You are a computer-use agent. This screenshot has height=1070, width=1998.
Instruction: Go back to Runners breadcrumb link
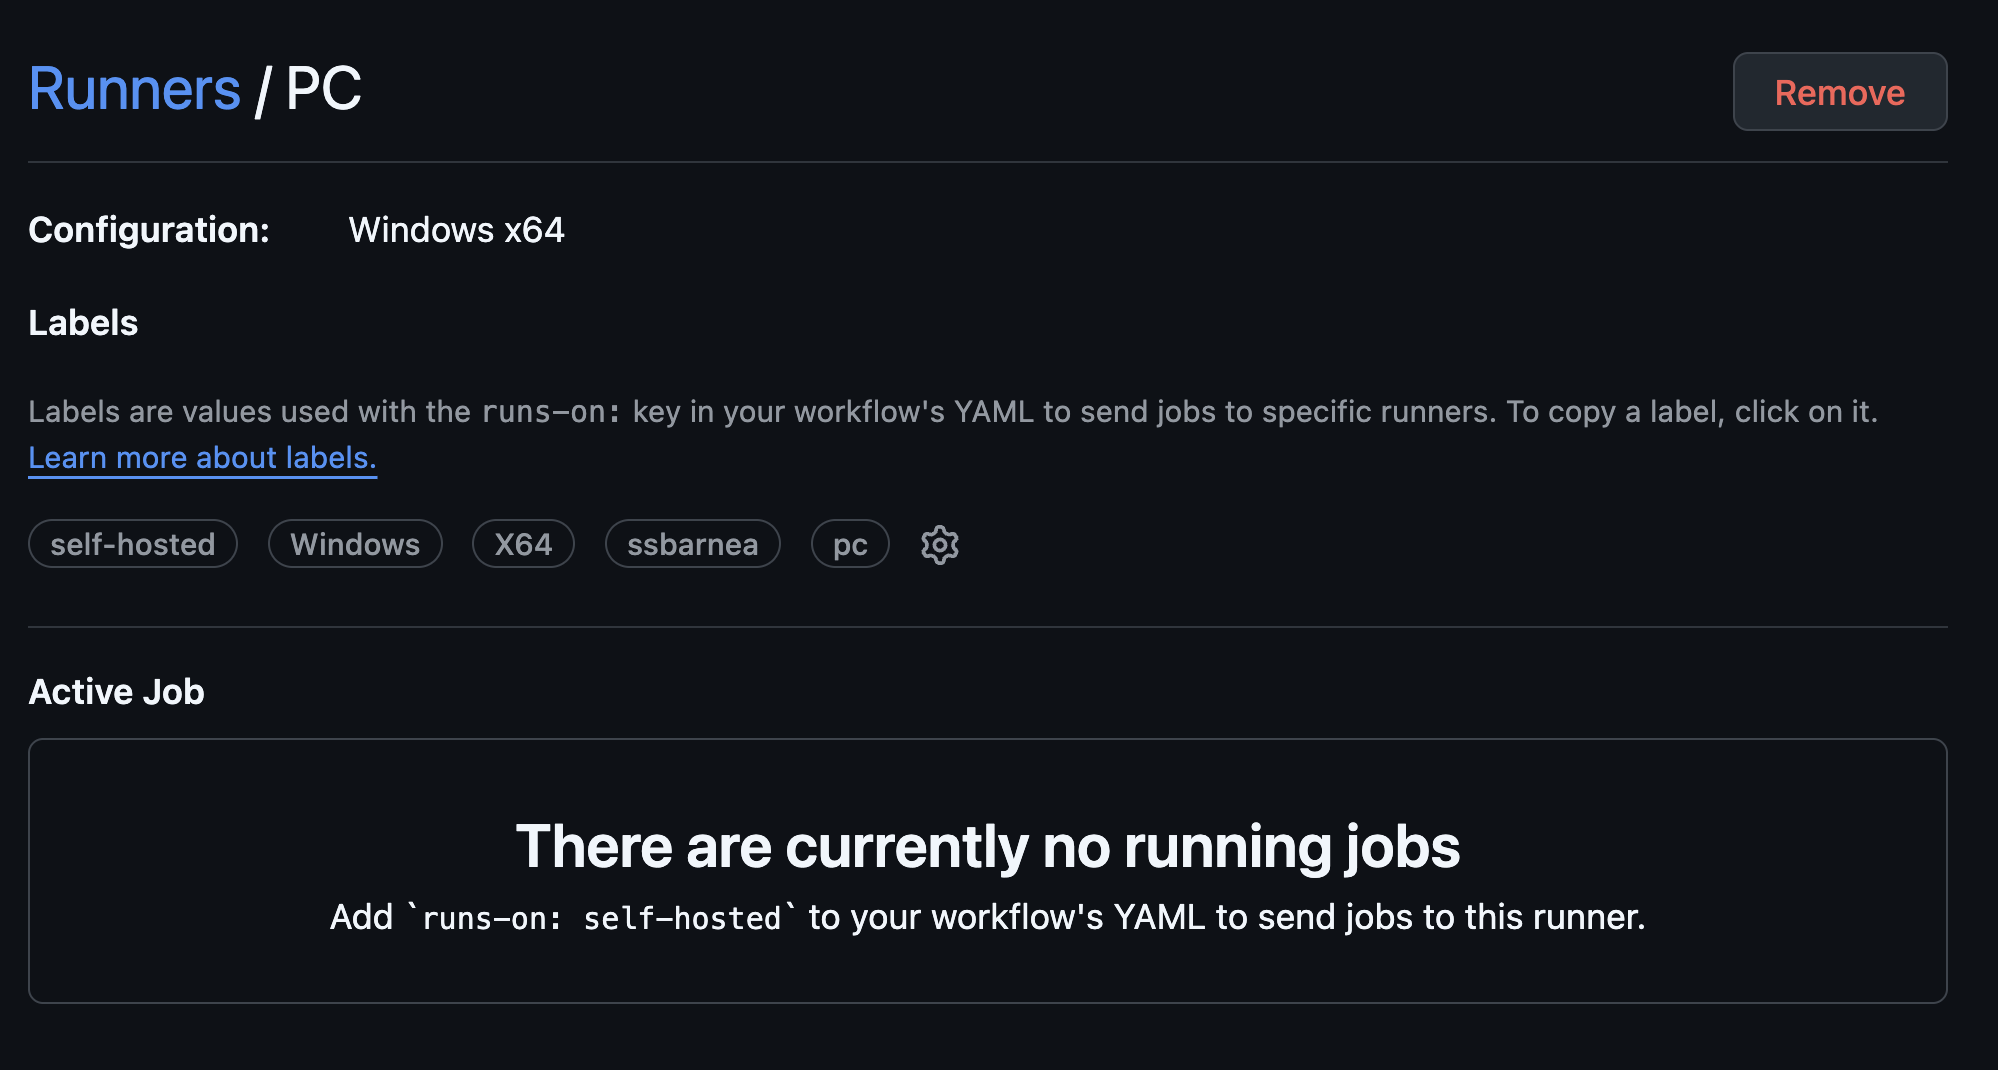point(134,89)
